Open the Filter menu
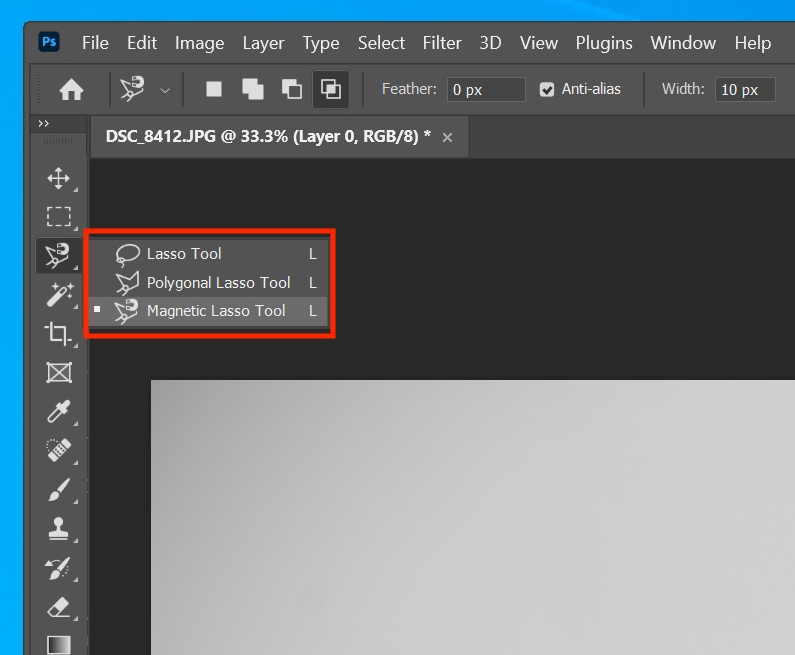Screen dimensions: 795x655 (x=442, y=43)
